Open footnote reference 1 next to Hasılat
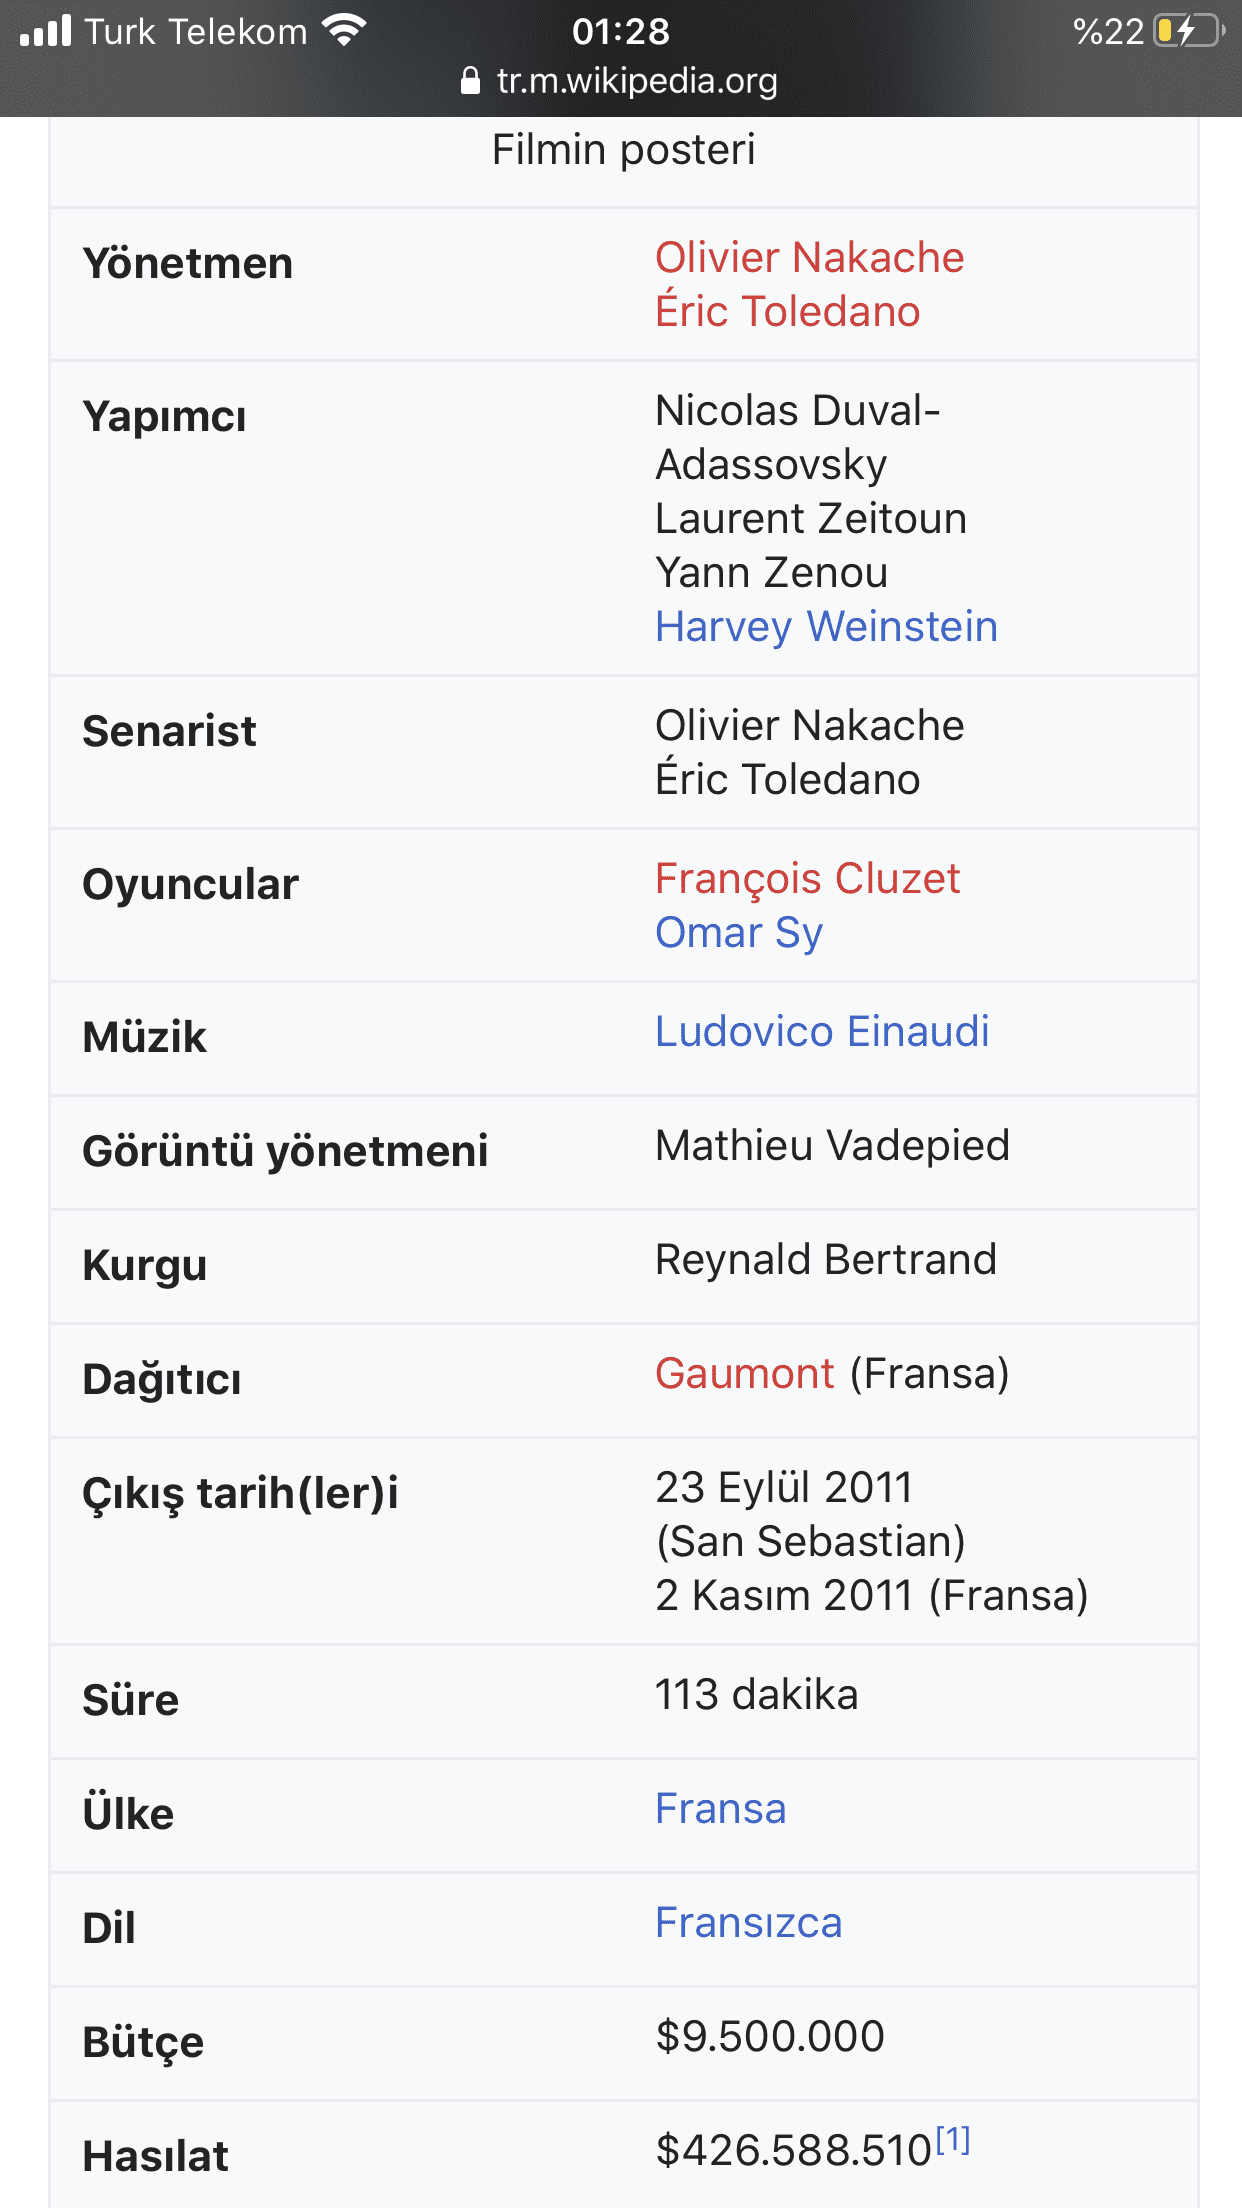 (953, 2140)
